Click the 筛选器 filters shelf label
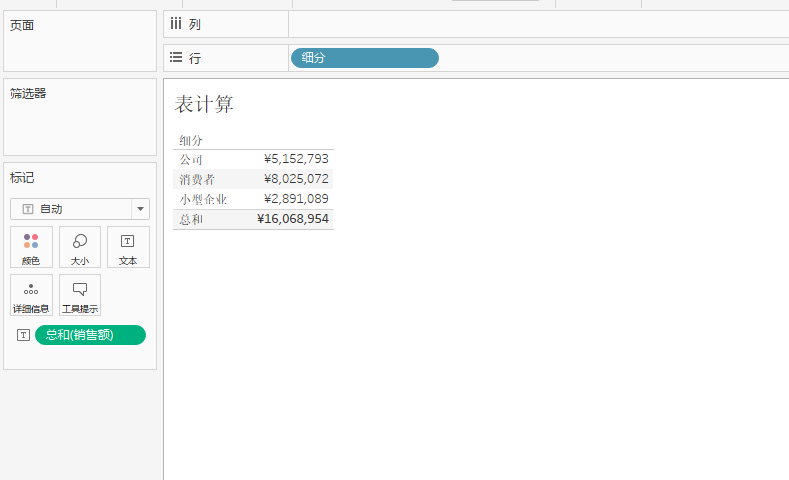Viewport: 789px width, 480px height. tap(28, 93)
